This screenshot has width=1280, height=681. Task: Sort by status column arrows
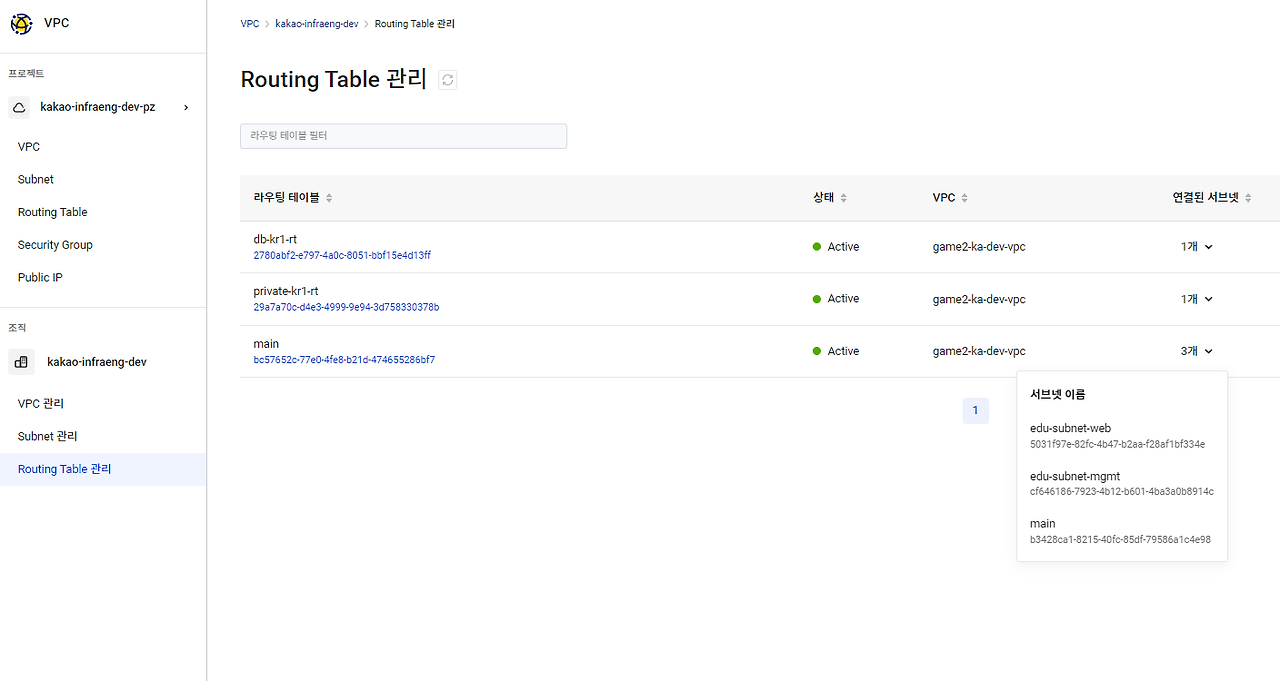843,198
